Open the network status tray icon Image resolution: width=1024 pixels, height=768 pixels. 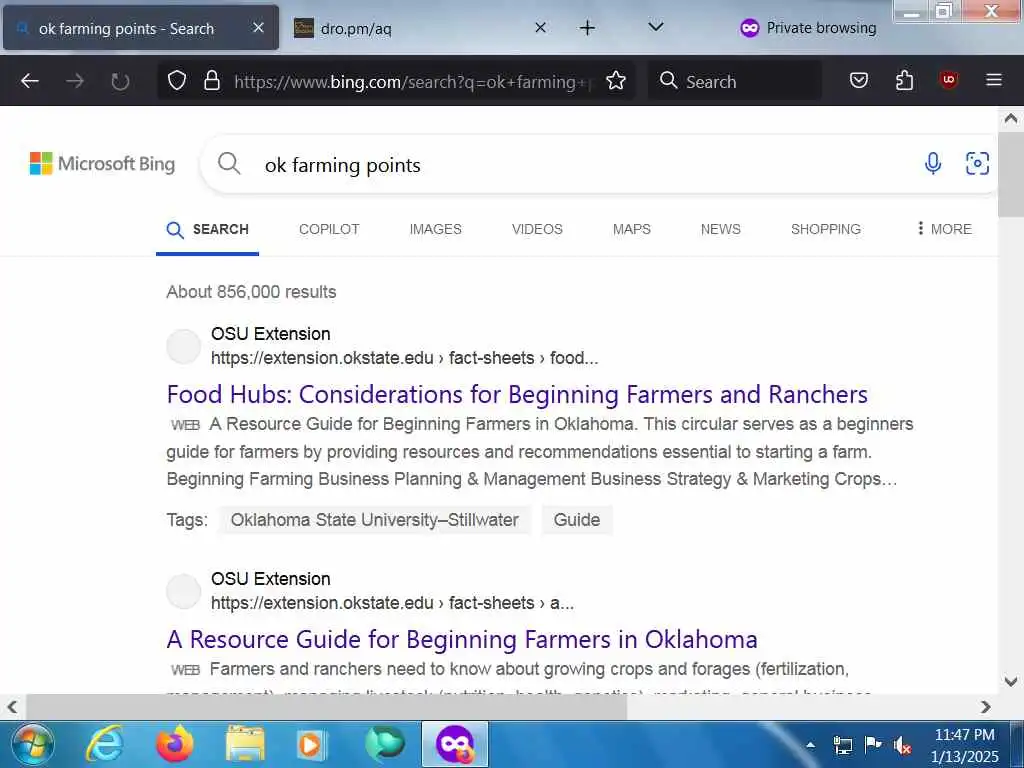click(x=842, y=745)
